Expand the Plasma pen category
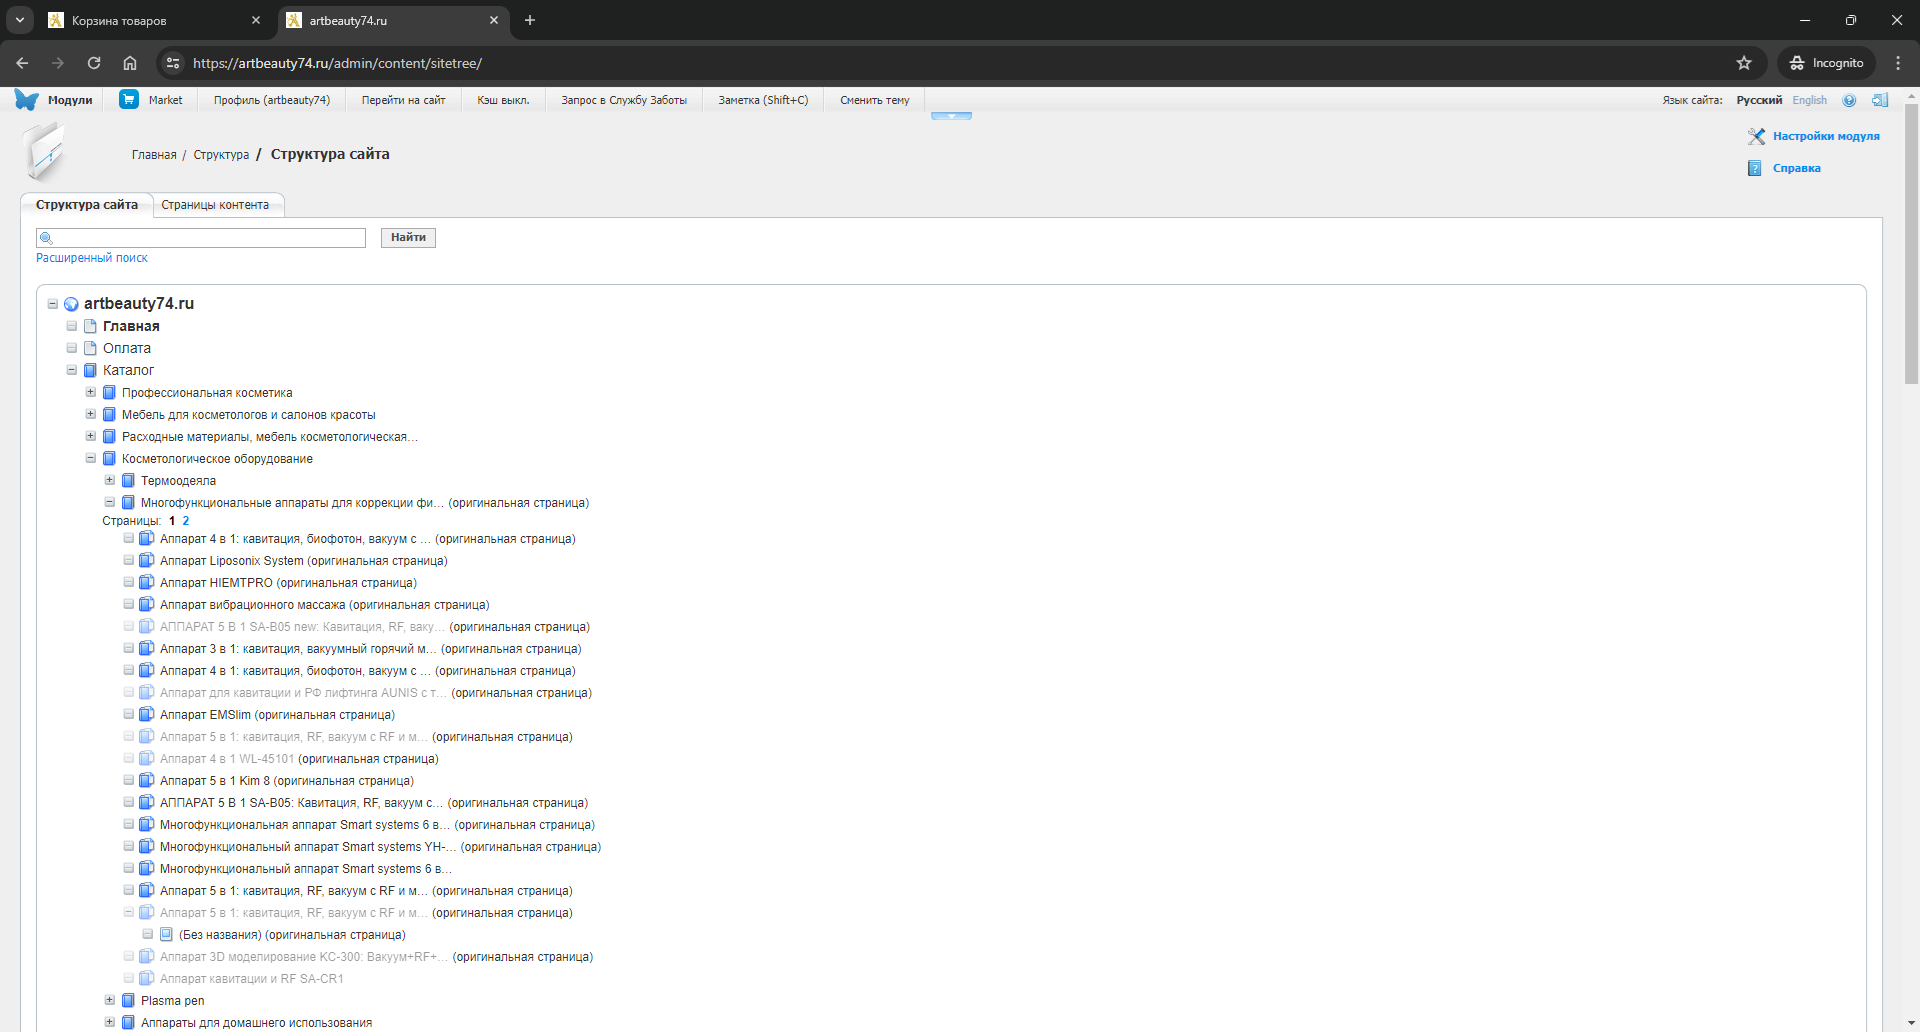The height and width of the screenshot is (1032, 1920). pos(110,1001)
